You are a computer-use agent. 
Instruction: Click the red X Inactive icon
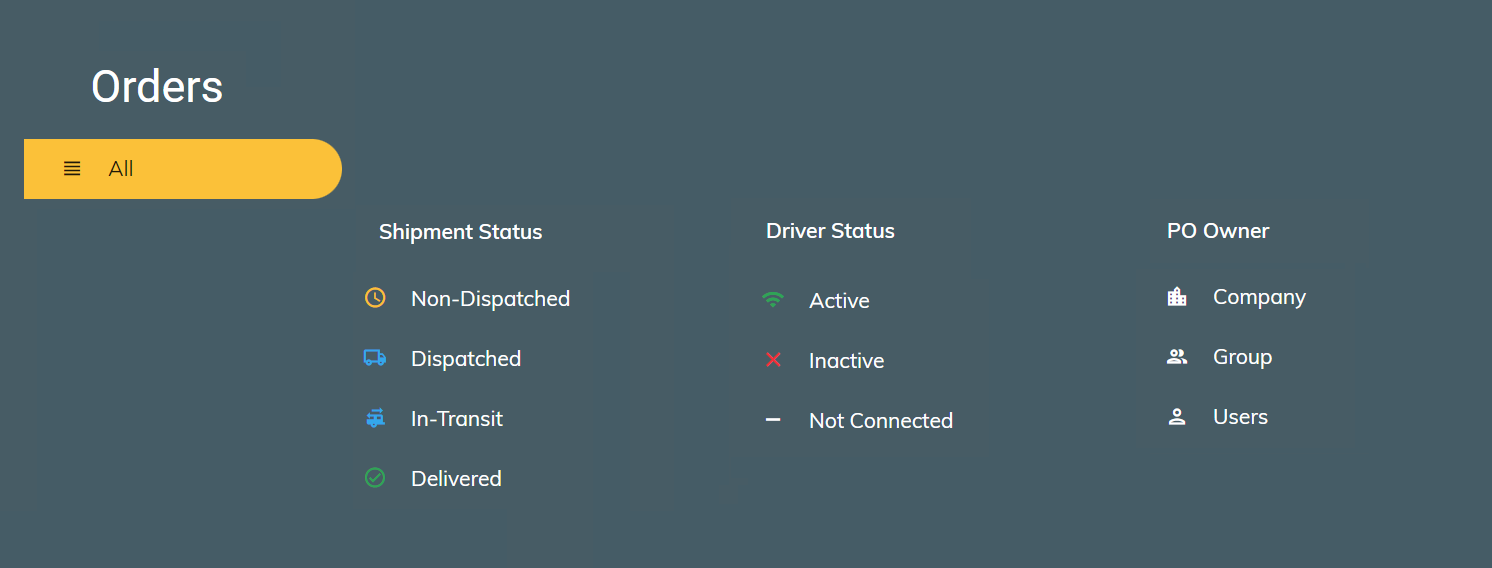pos(773,360)
